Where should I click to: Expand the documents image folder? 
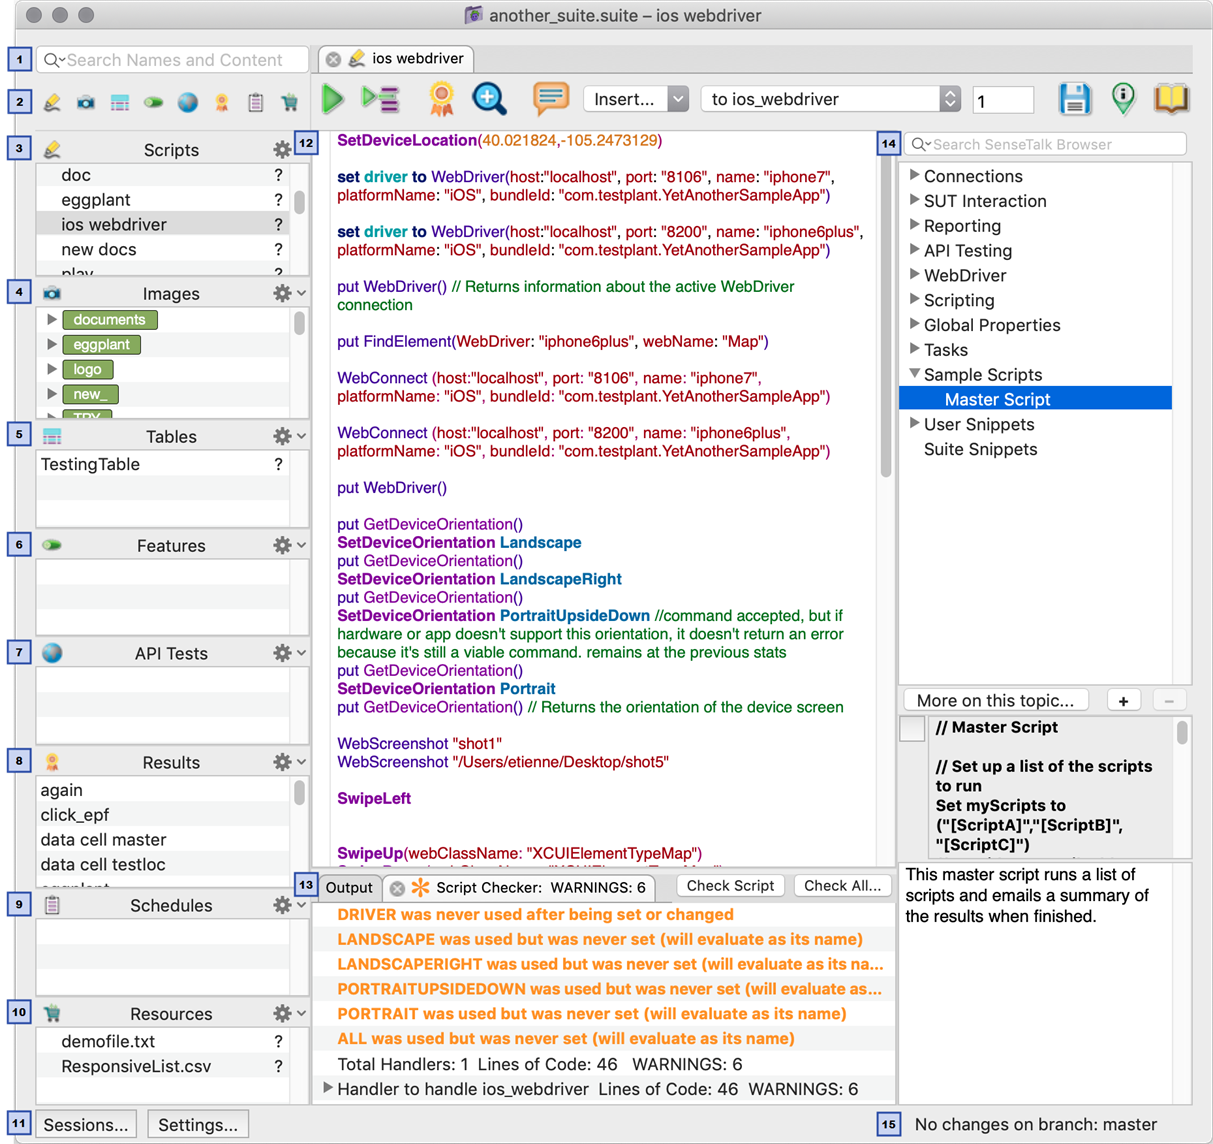click(x=52, y=320)
